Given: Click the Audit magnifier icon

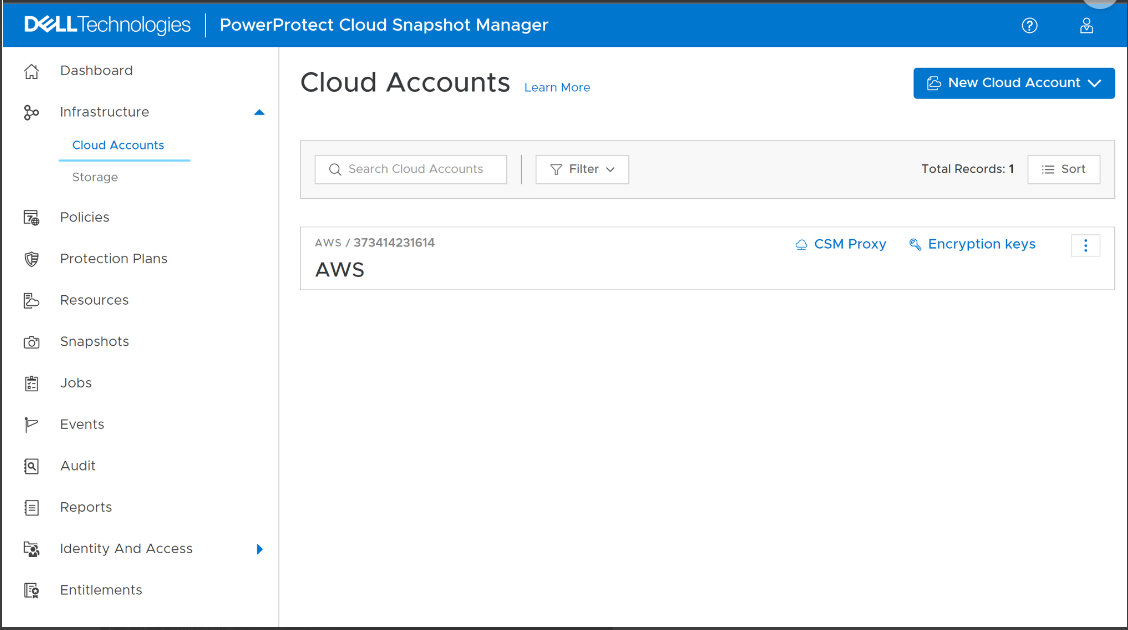Looking at the screenshot, I should tap(32, 466).
